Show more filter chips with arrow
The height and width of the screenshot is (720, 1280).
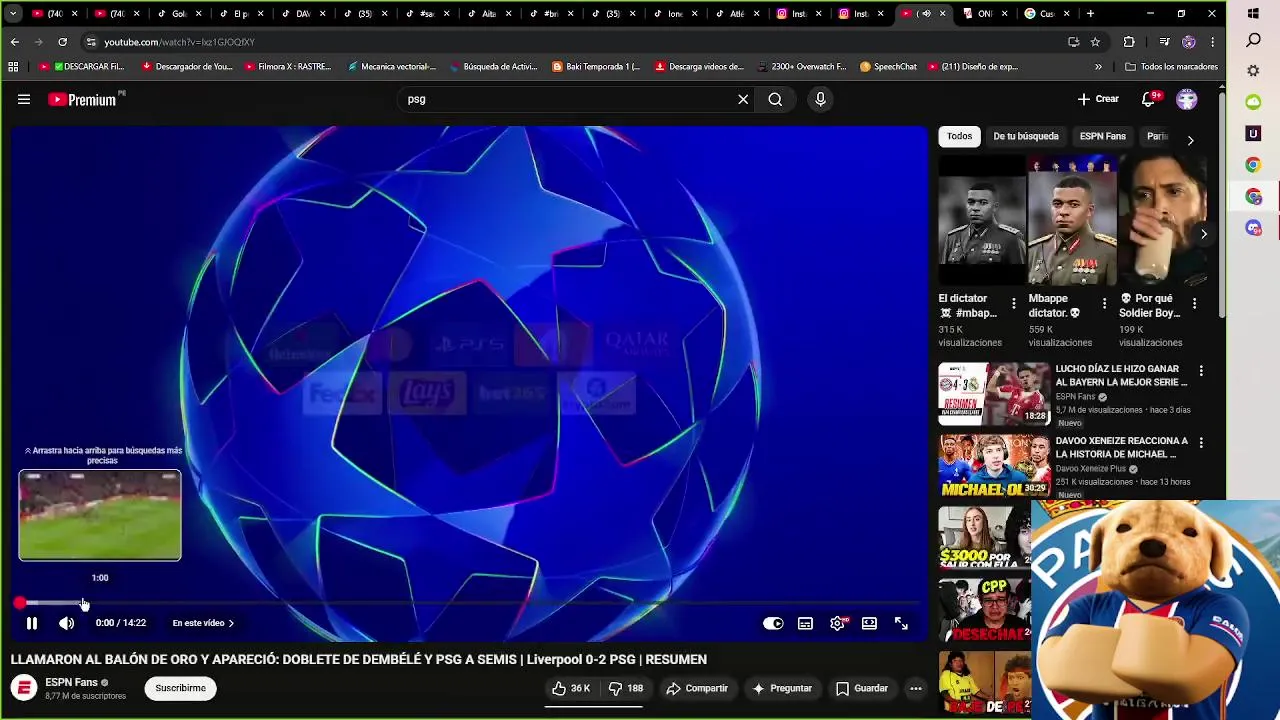click(1190, 140)
